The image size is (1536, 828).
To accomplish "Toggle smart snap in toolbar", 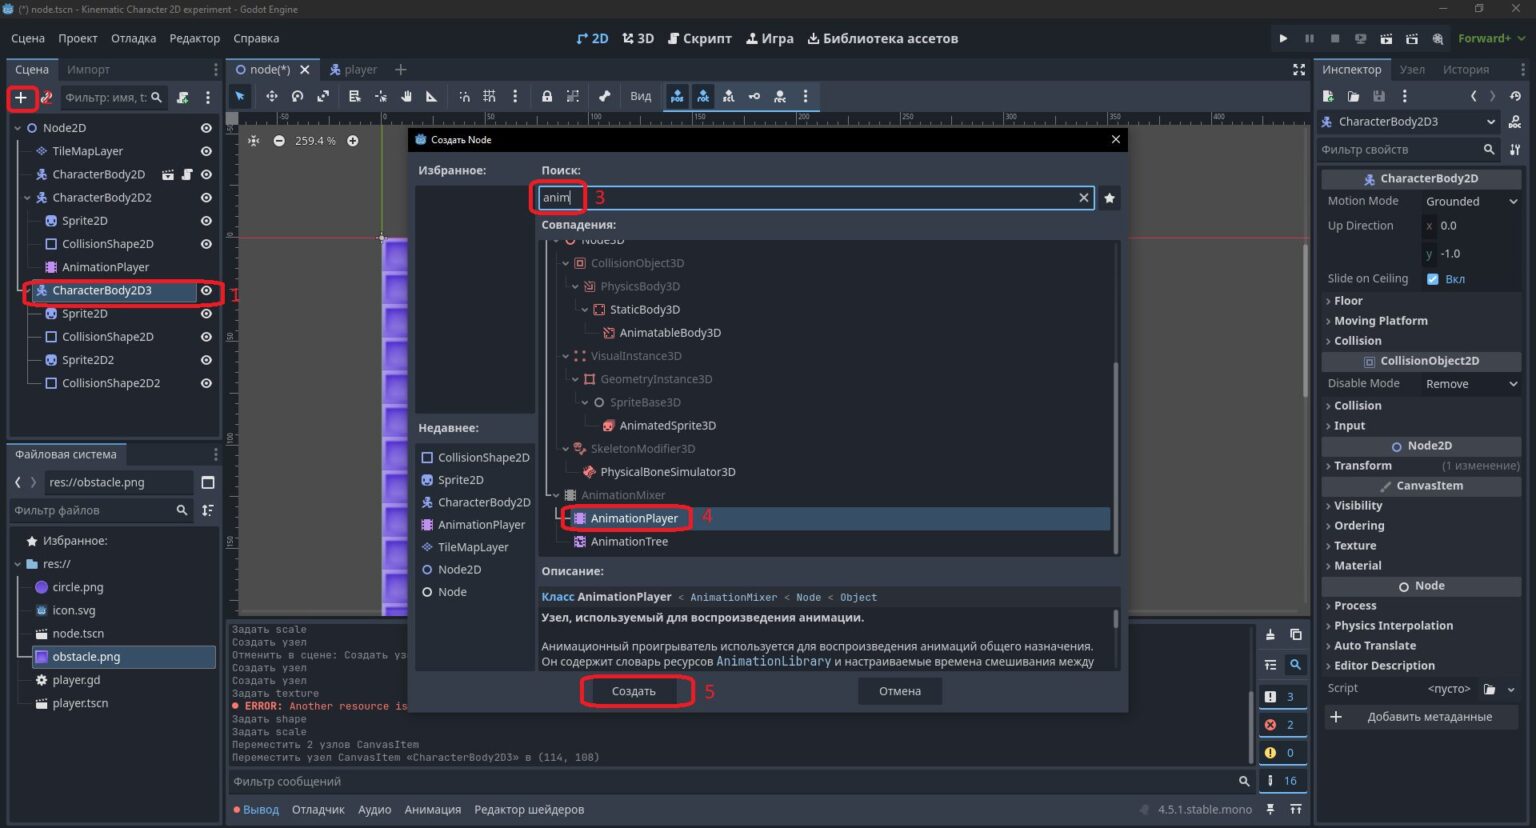I will pos(464,96).
